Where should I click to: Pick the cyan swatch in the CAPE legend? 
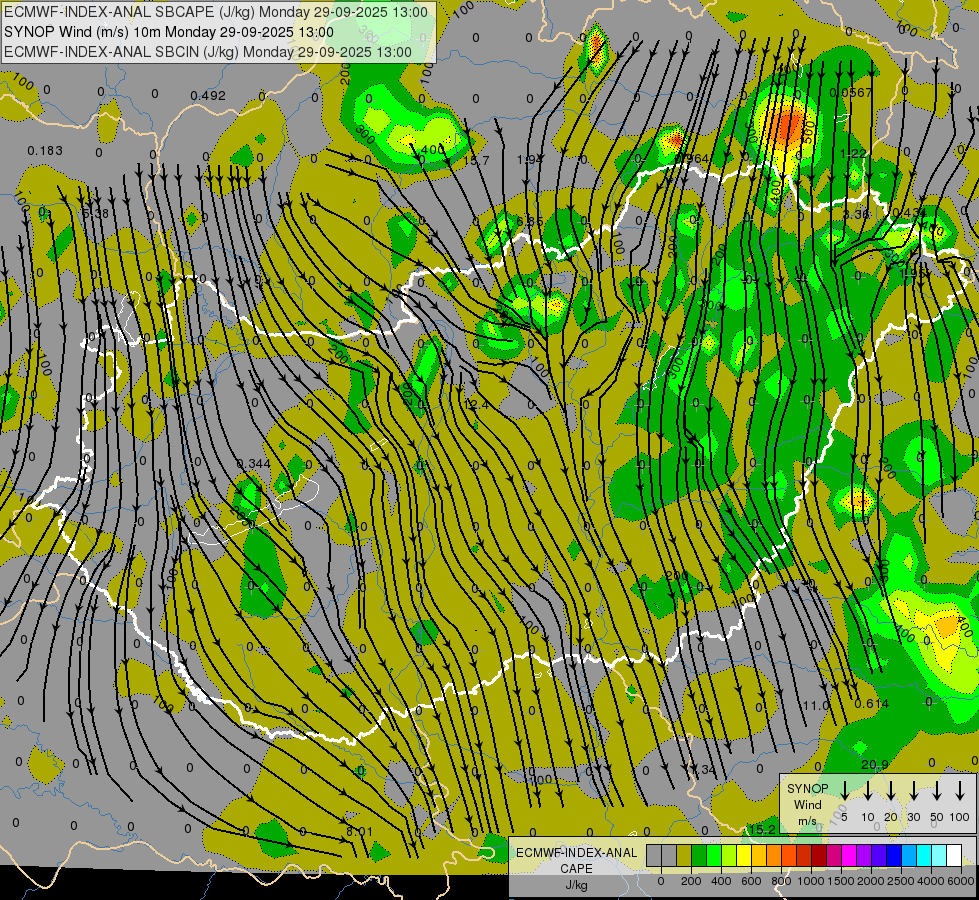(924, 856)
